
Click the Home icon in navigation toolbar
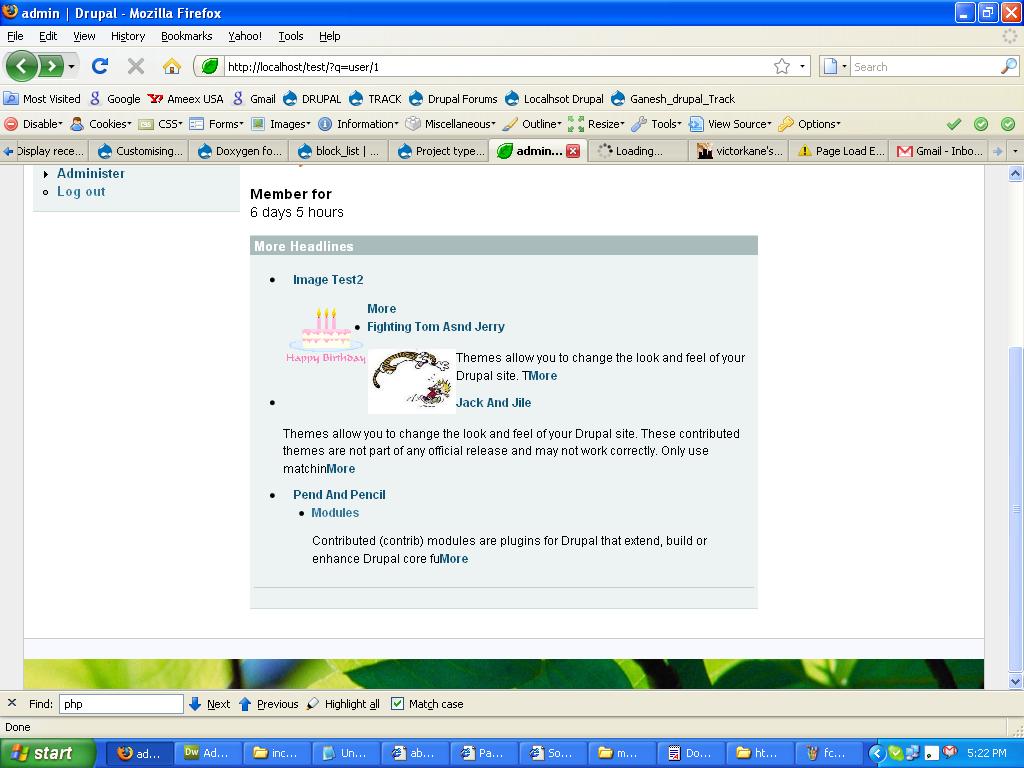coord(172,66)
